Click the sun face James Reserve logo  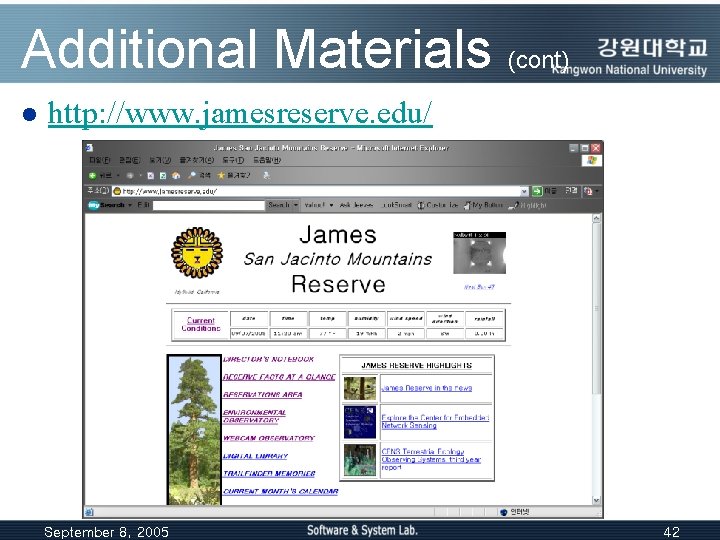click(x=197, y=253)
